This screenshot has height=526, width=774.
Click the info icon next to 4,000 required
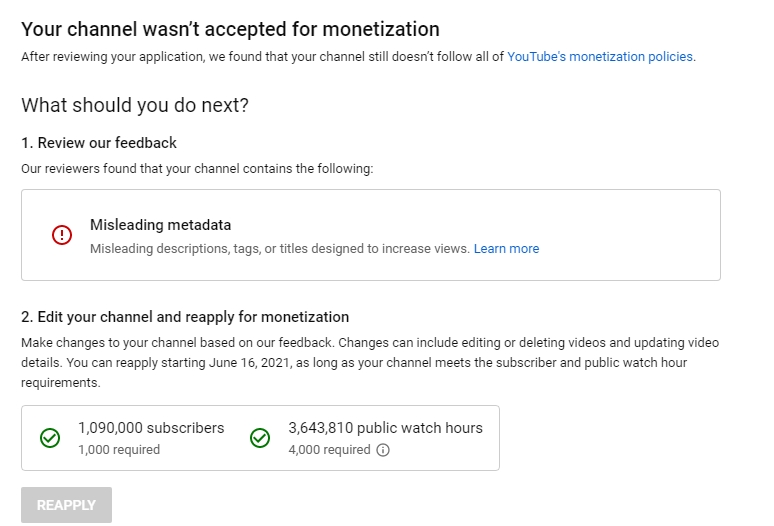383,450
